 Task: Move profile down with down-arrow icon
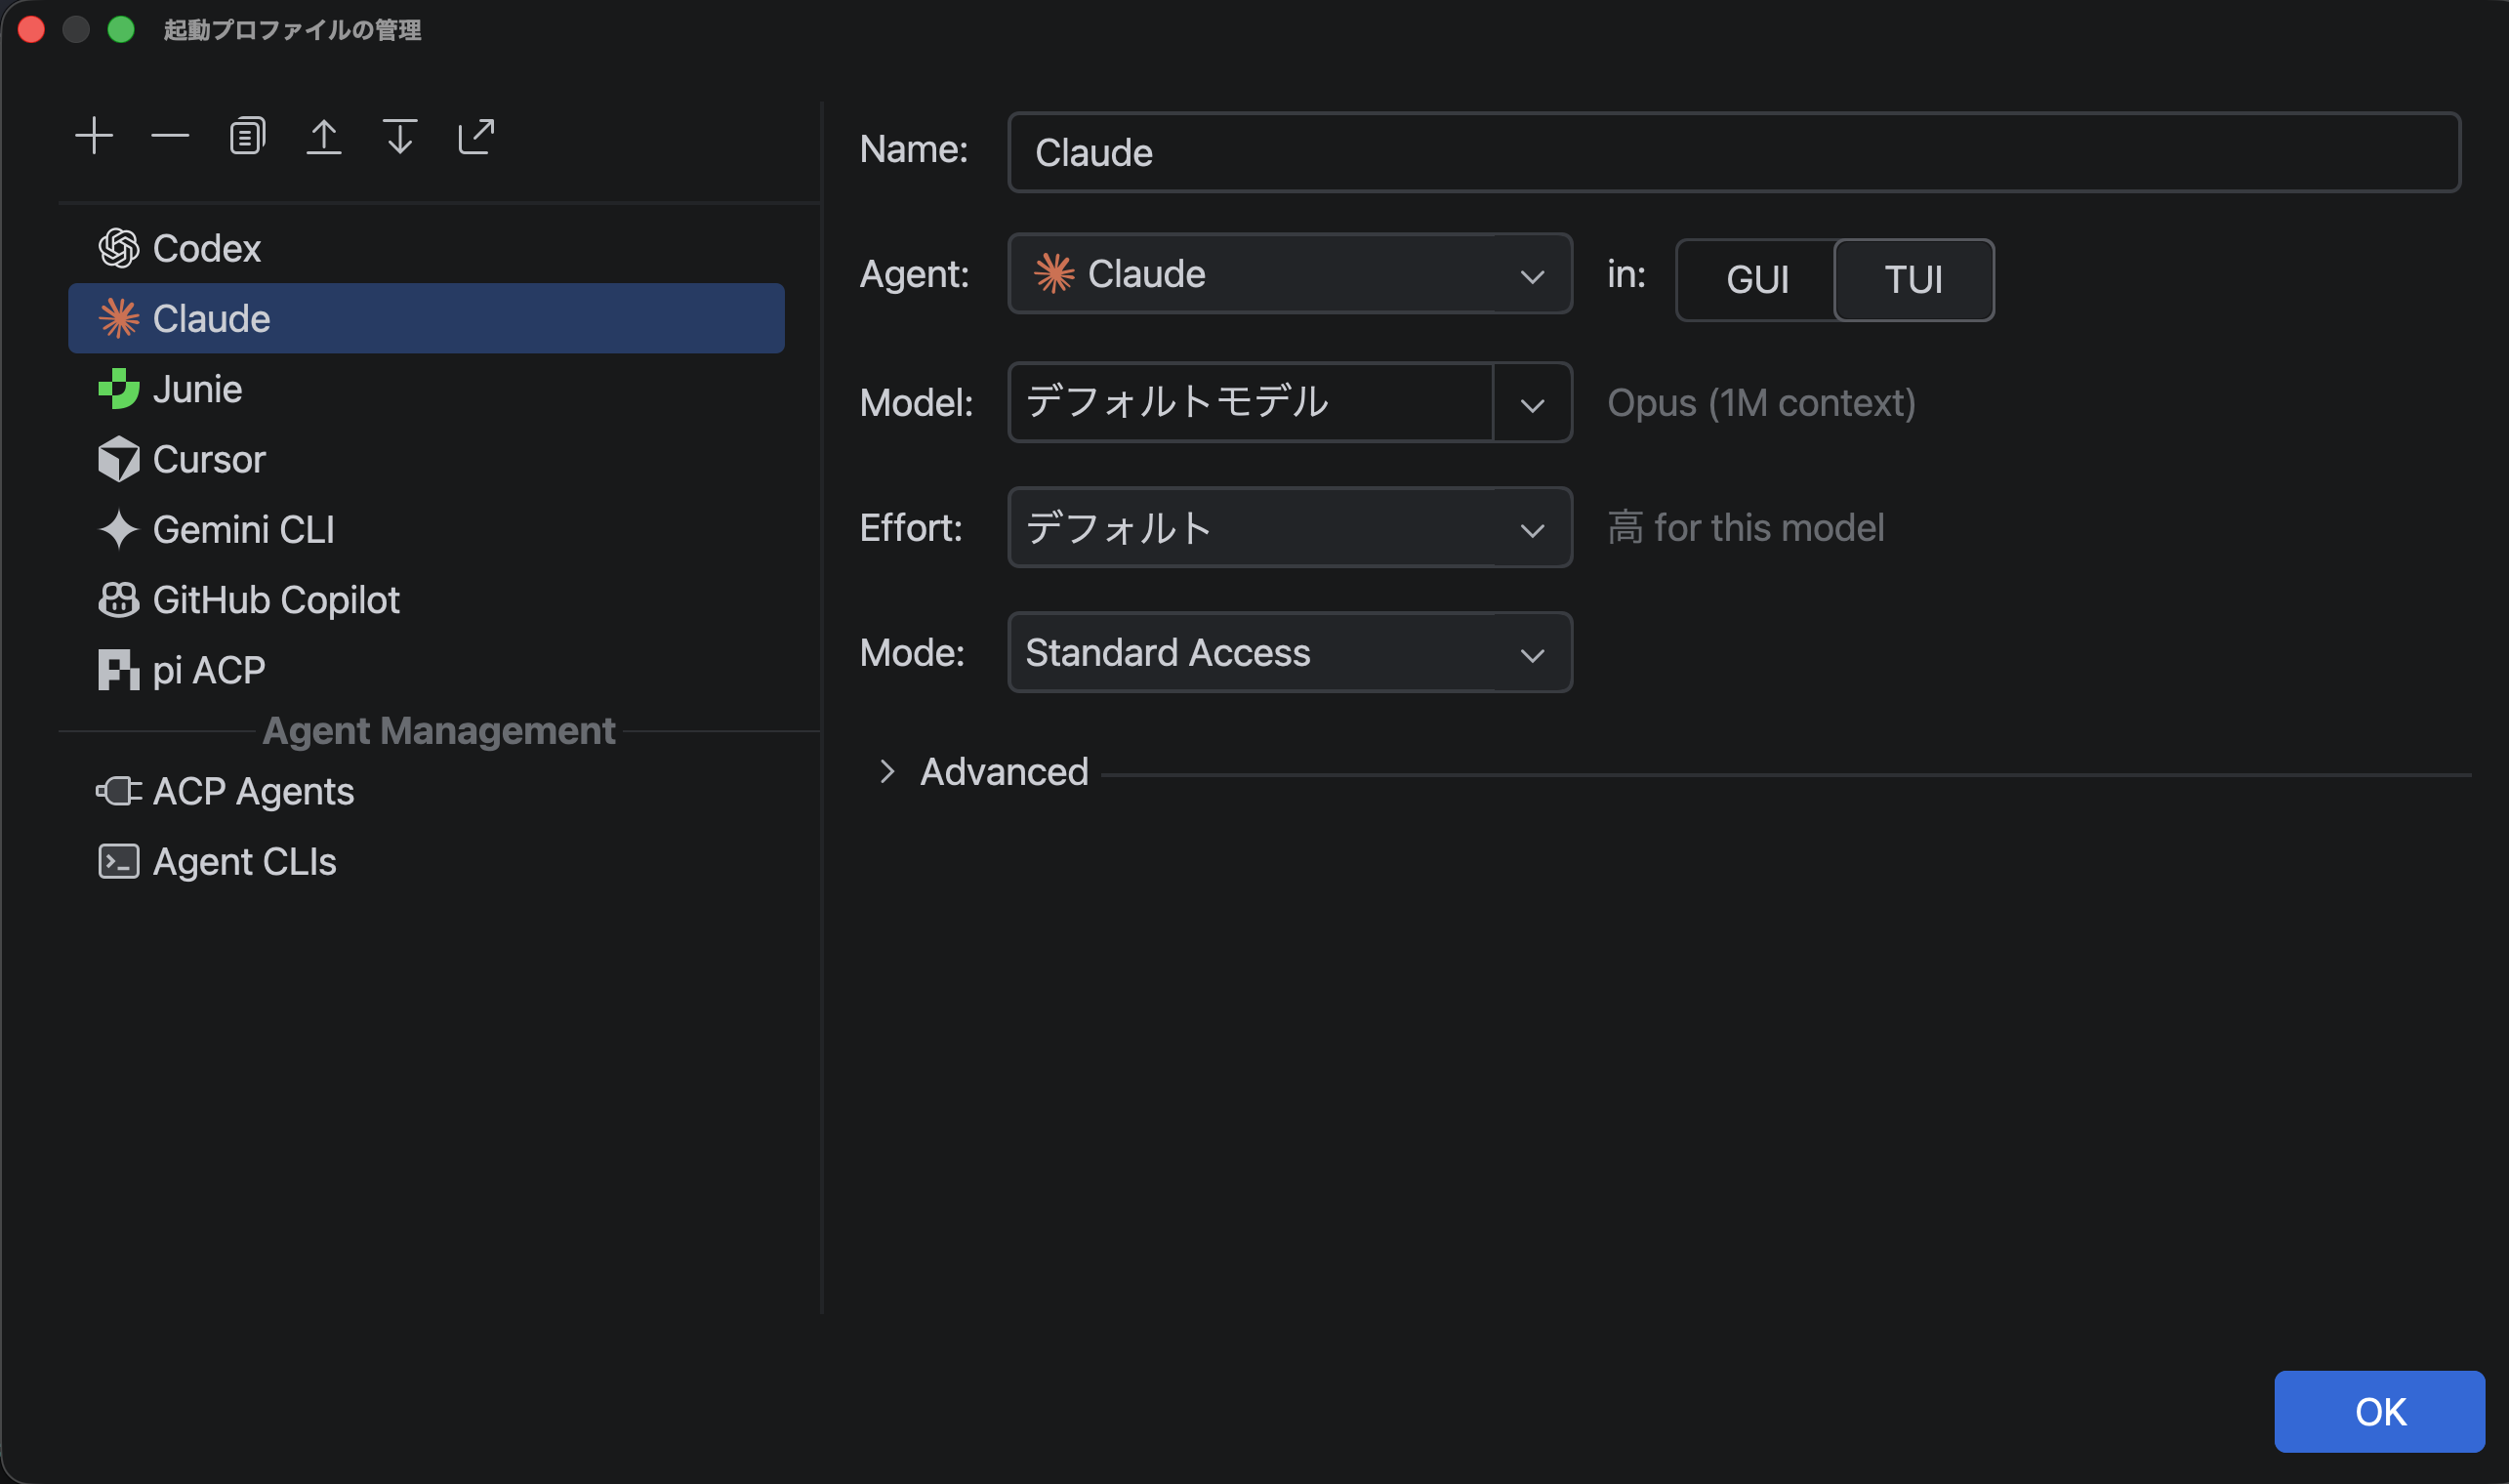(x=400, y=136)
